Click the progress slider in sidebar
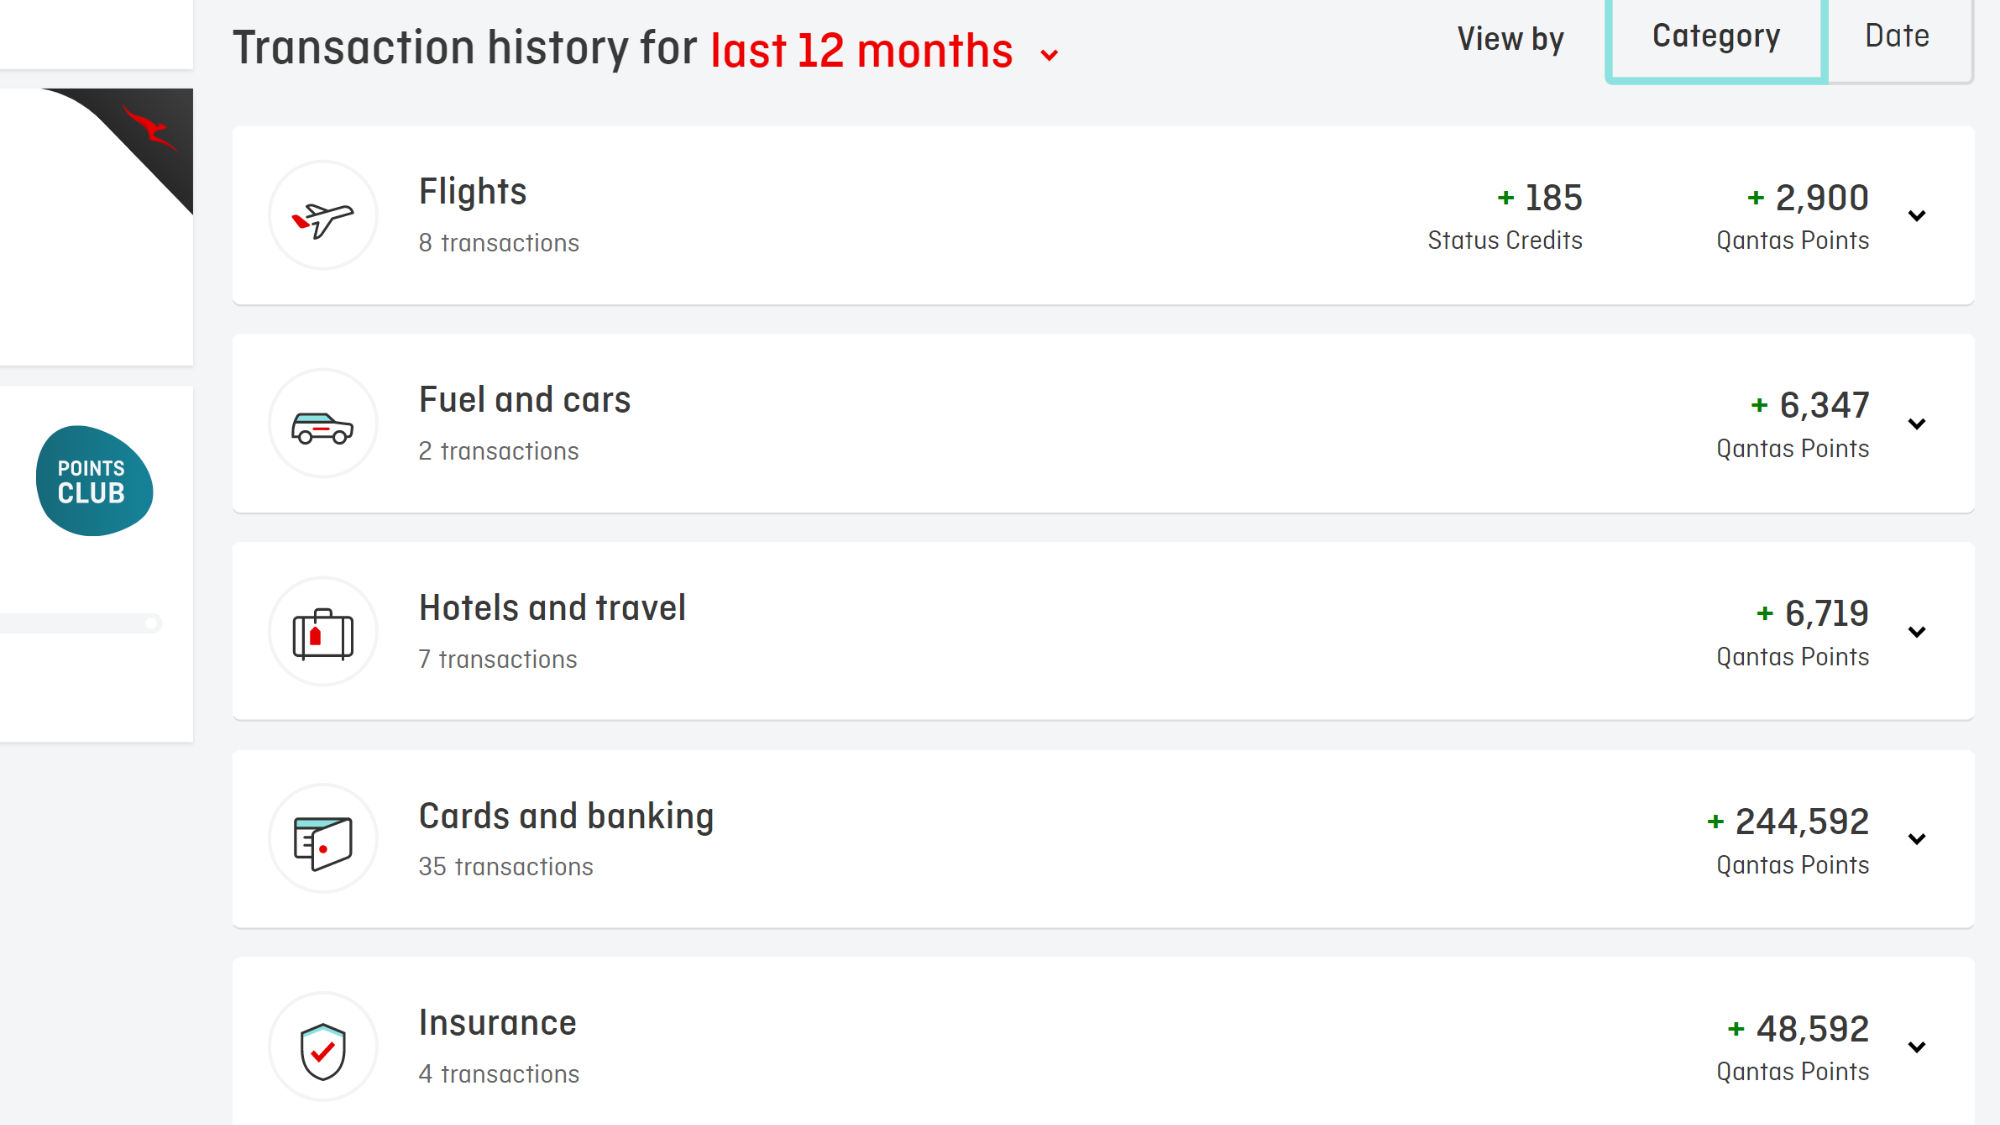2000x1125 pixels. point(80,623)
